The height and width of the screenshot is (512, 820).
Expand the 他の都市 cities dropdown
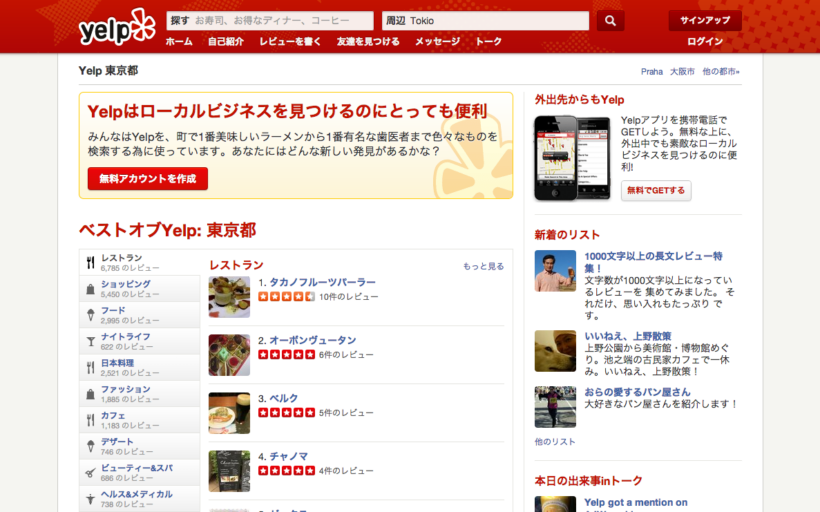click(x=720, y=72)
